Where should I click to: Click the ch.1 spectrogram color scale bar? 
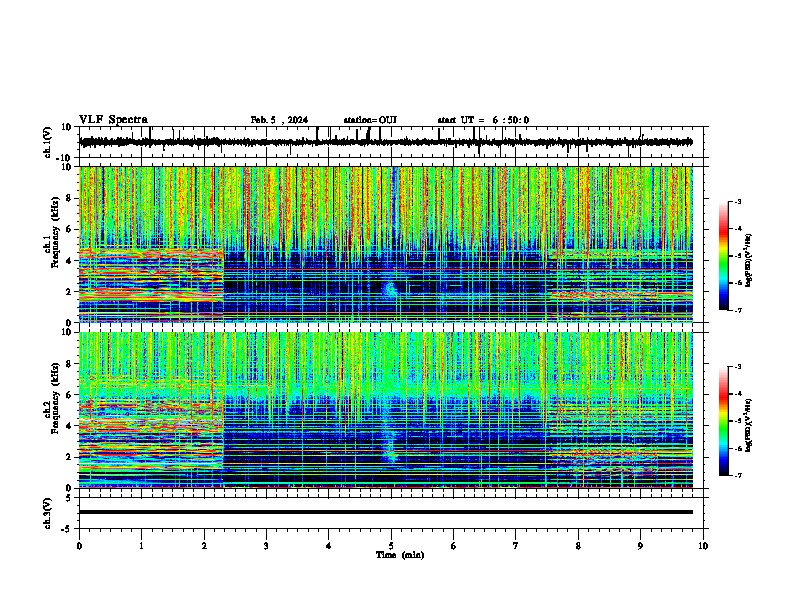[x=724, y=256]
